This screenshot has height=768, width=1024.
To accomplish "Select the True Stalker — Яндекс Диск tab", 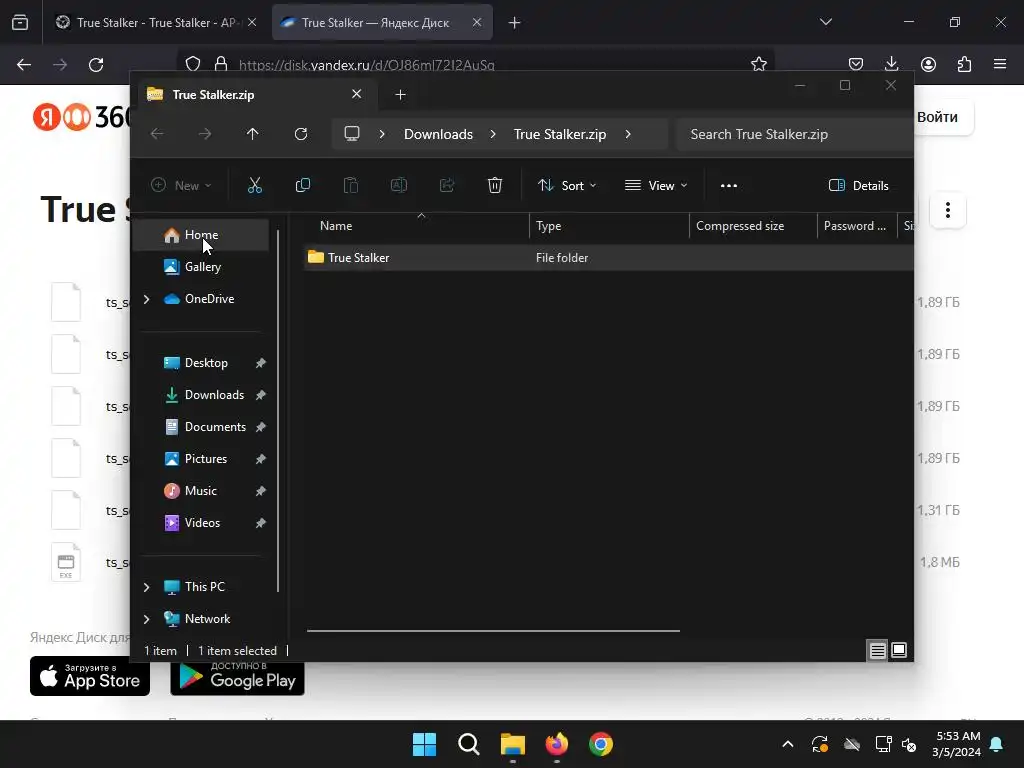I will click(382, 22).
